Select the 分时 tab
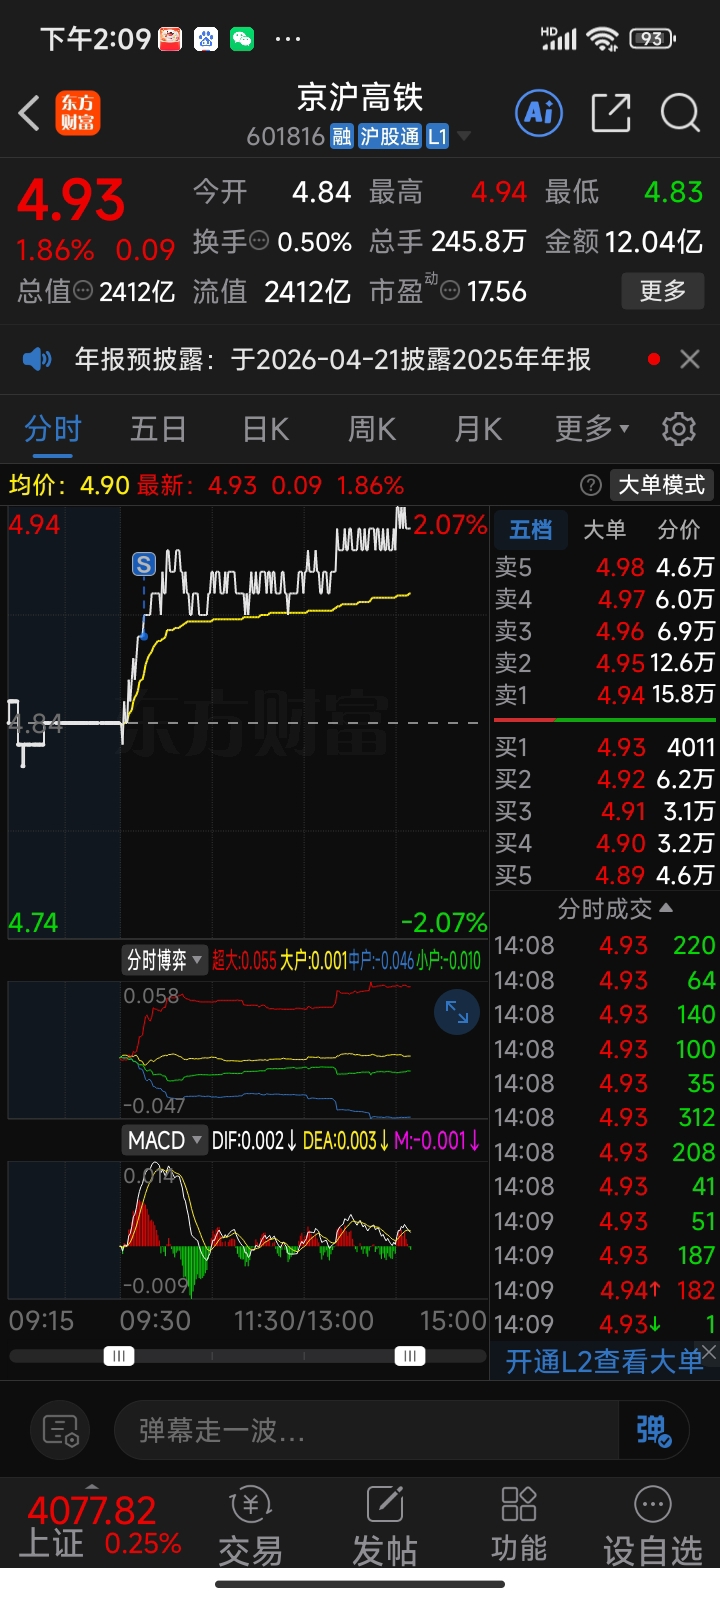This screenshot has width=720, height=1600. pos(52,430)
